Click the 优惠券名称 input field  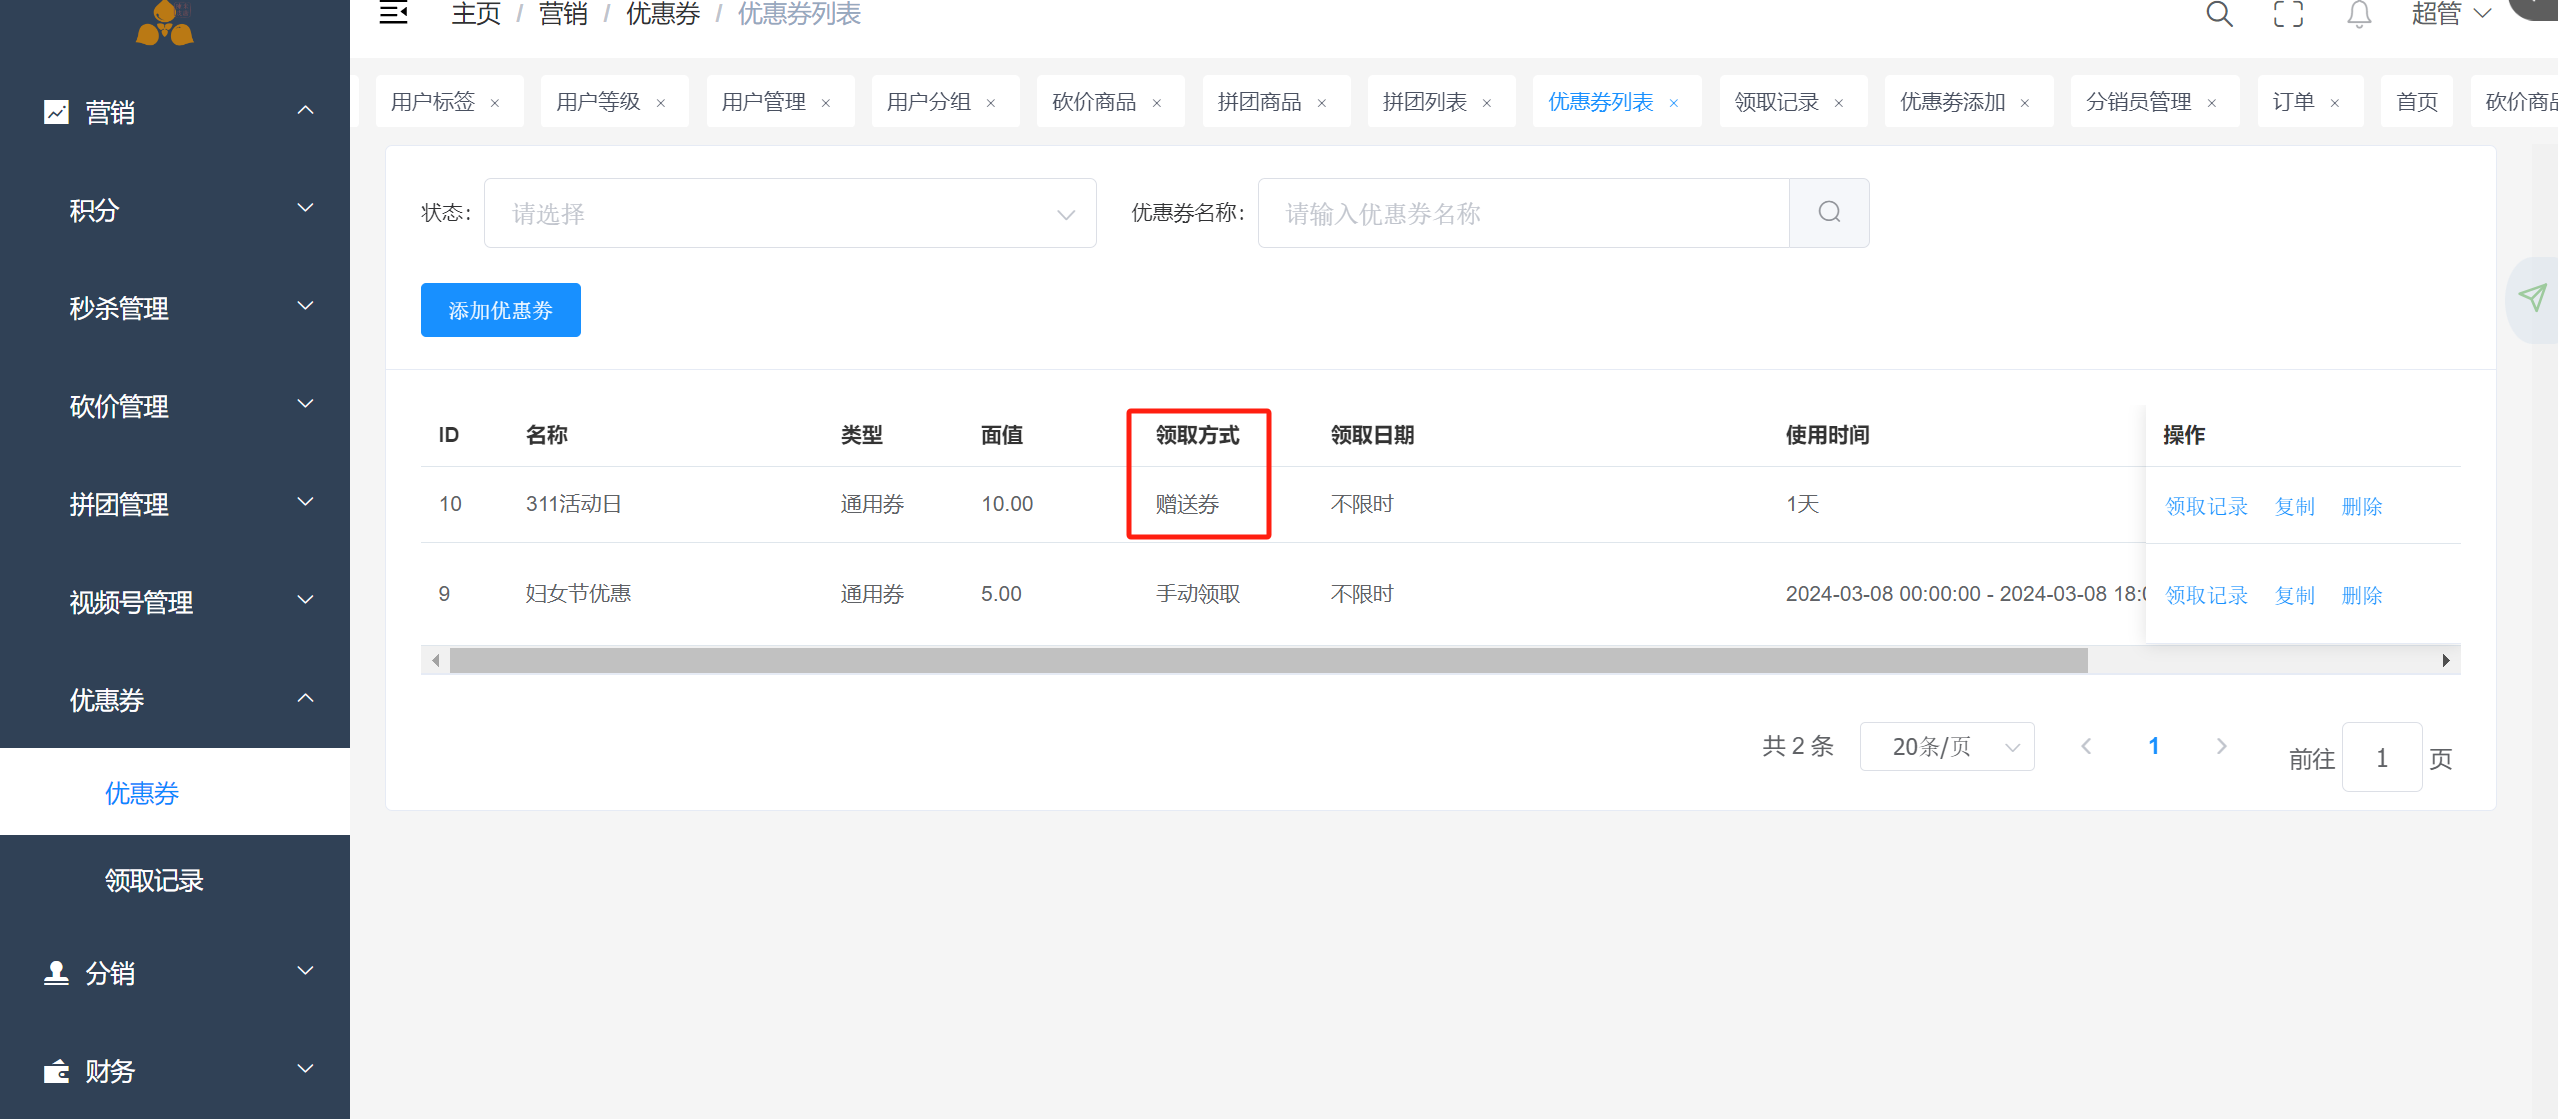pos(1522,213)
